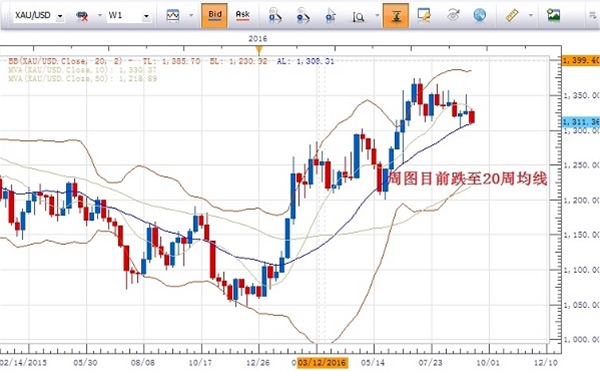Click the highlighted 03/12/2016 date label
This screenshot has width=600, height=371.
pos(322,362)
